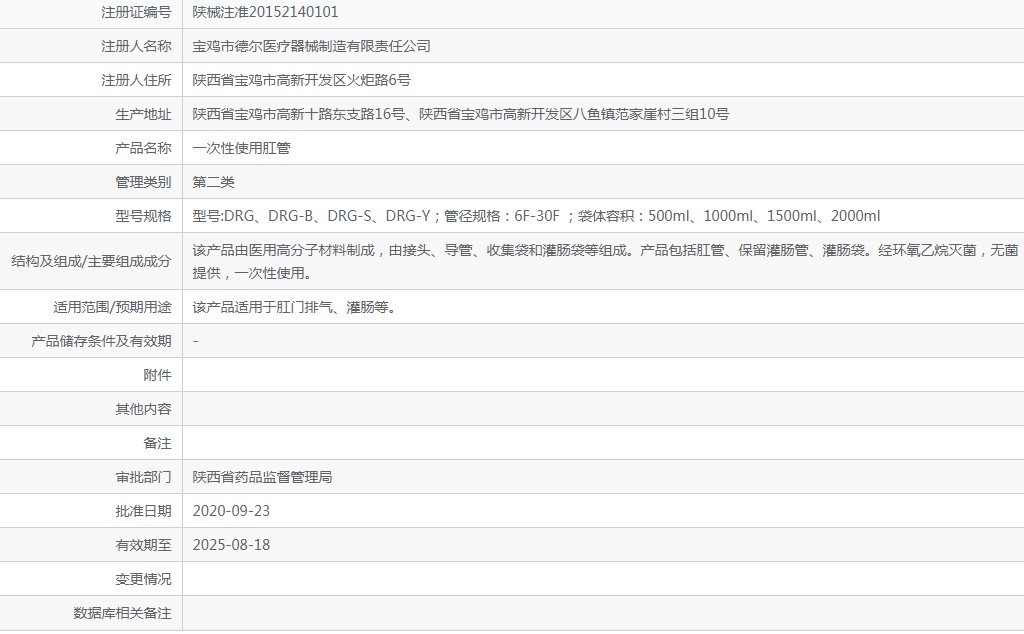This screenshot has height=634, width=1024.
Task: Click model spec text starting 型号:DRG
Action: [536, 216]
